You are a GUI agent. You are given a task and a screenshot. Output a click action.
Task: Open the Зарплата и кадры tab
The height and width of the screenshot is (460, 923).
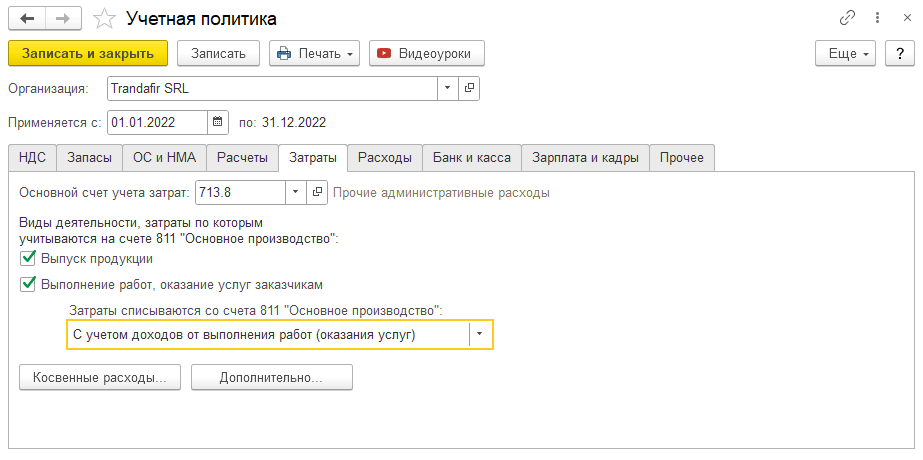click(x=585, y=158)
